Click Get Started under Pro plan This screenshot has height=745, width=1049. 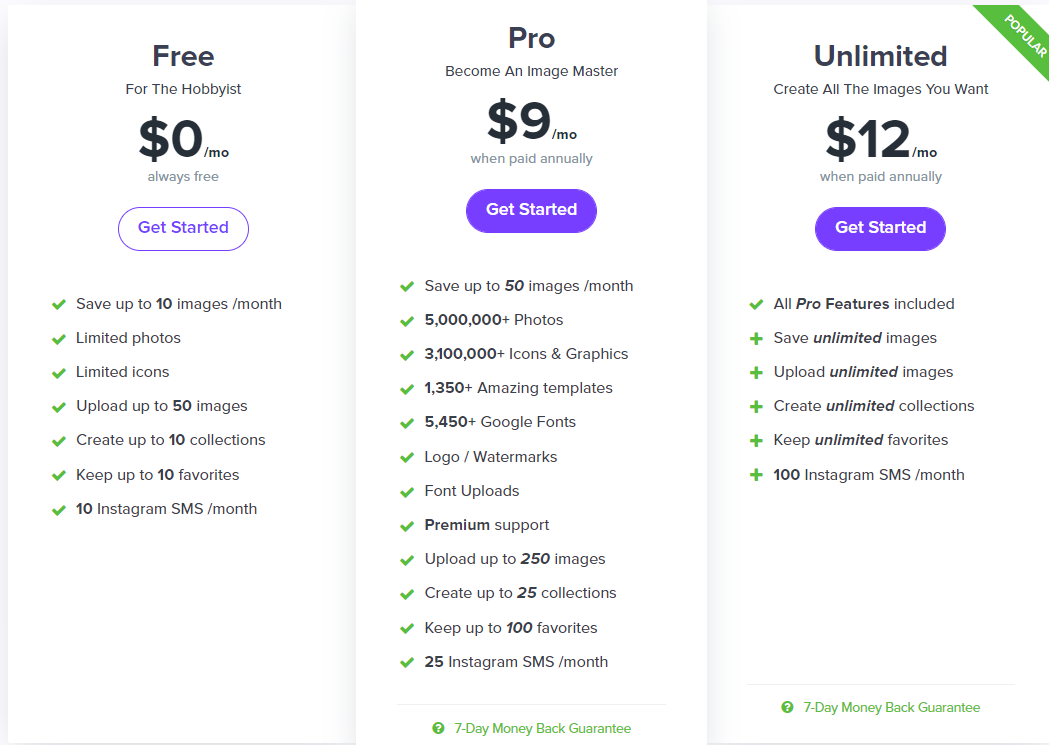[531, 210]
